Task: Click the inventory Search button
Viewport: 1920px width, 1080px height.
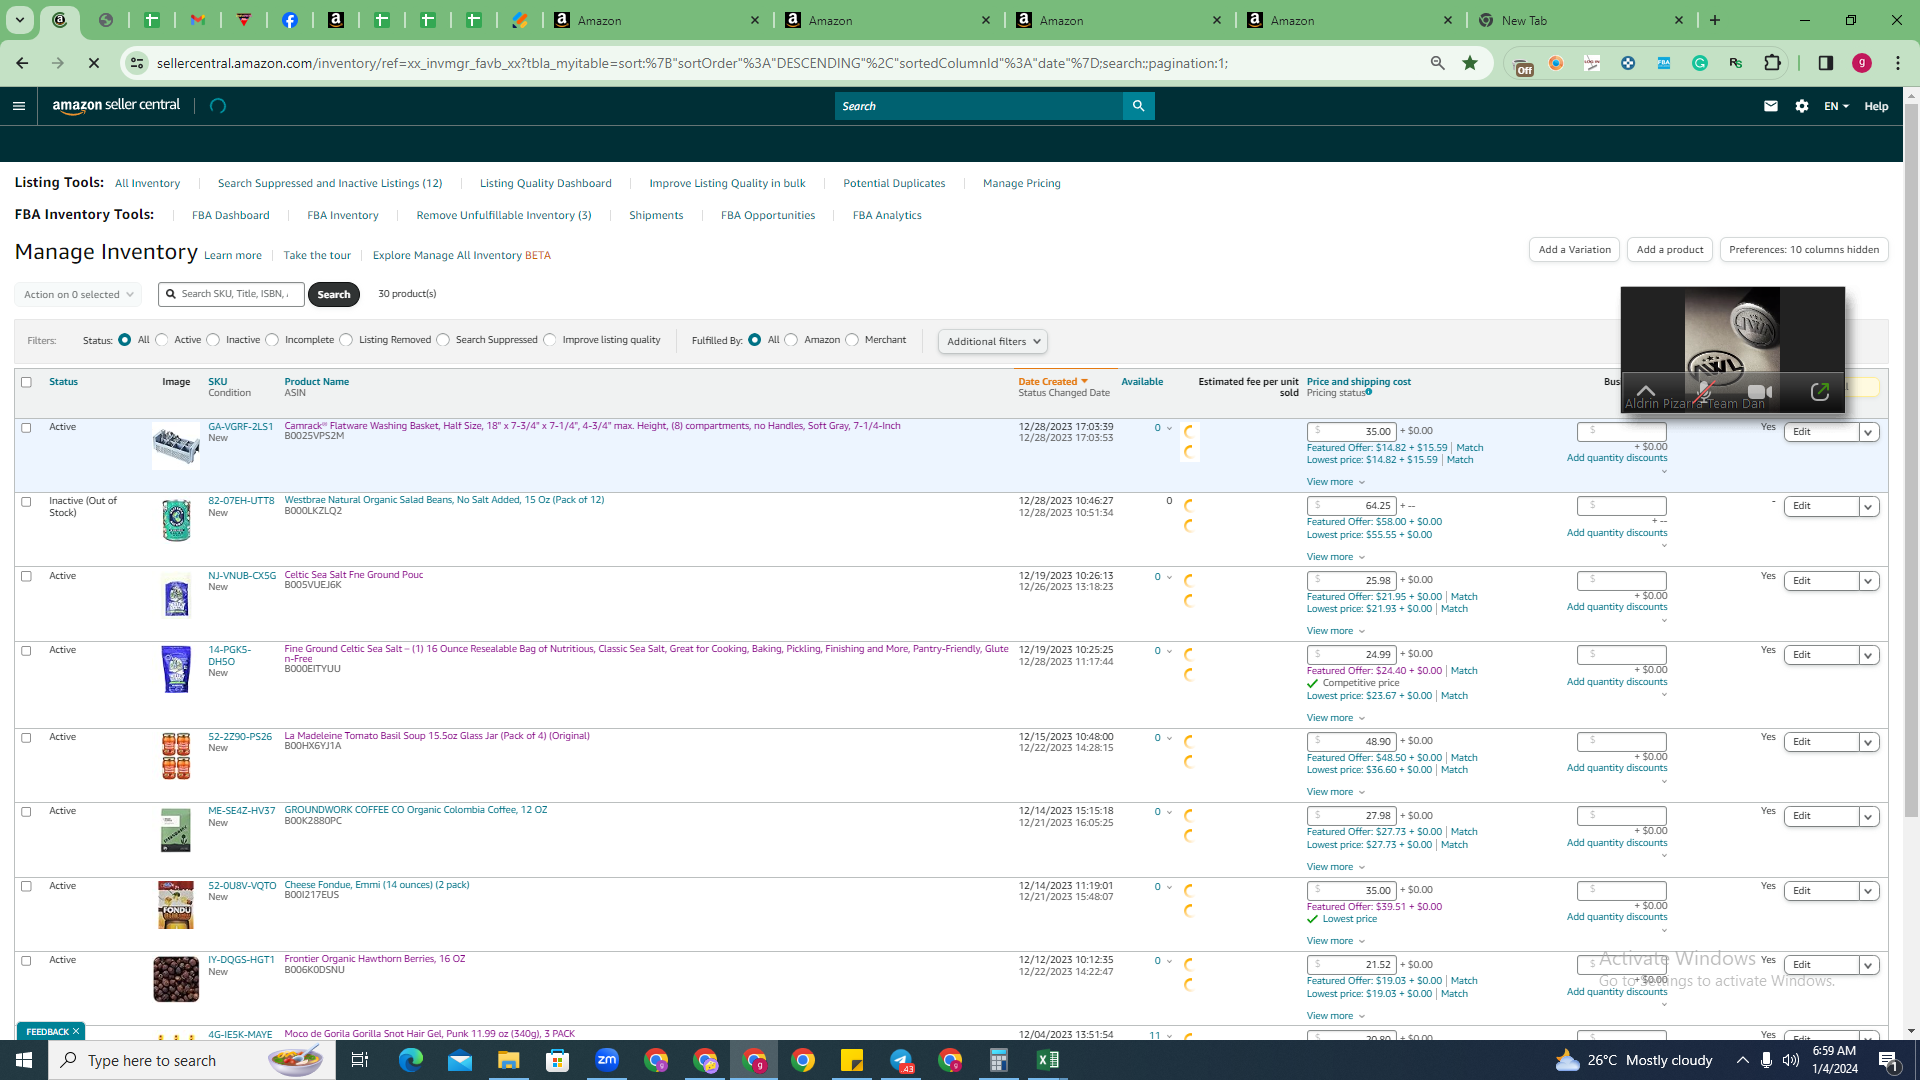Action: pos(334,295)
